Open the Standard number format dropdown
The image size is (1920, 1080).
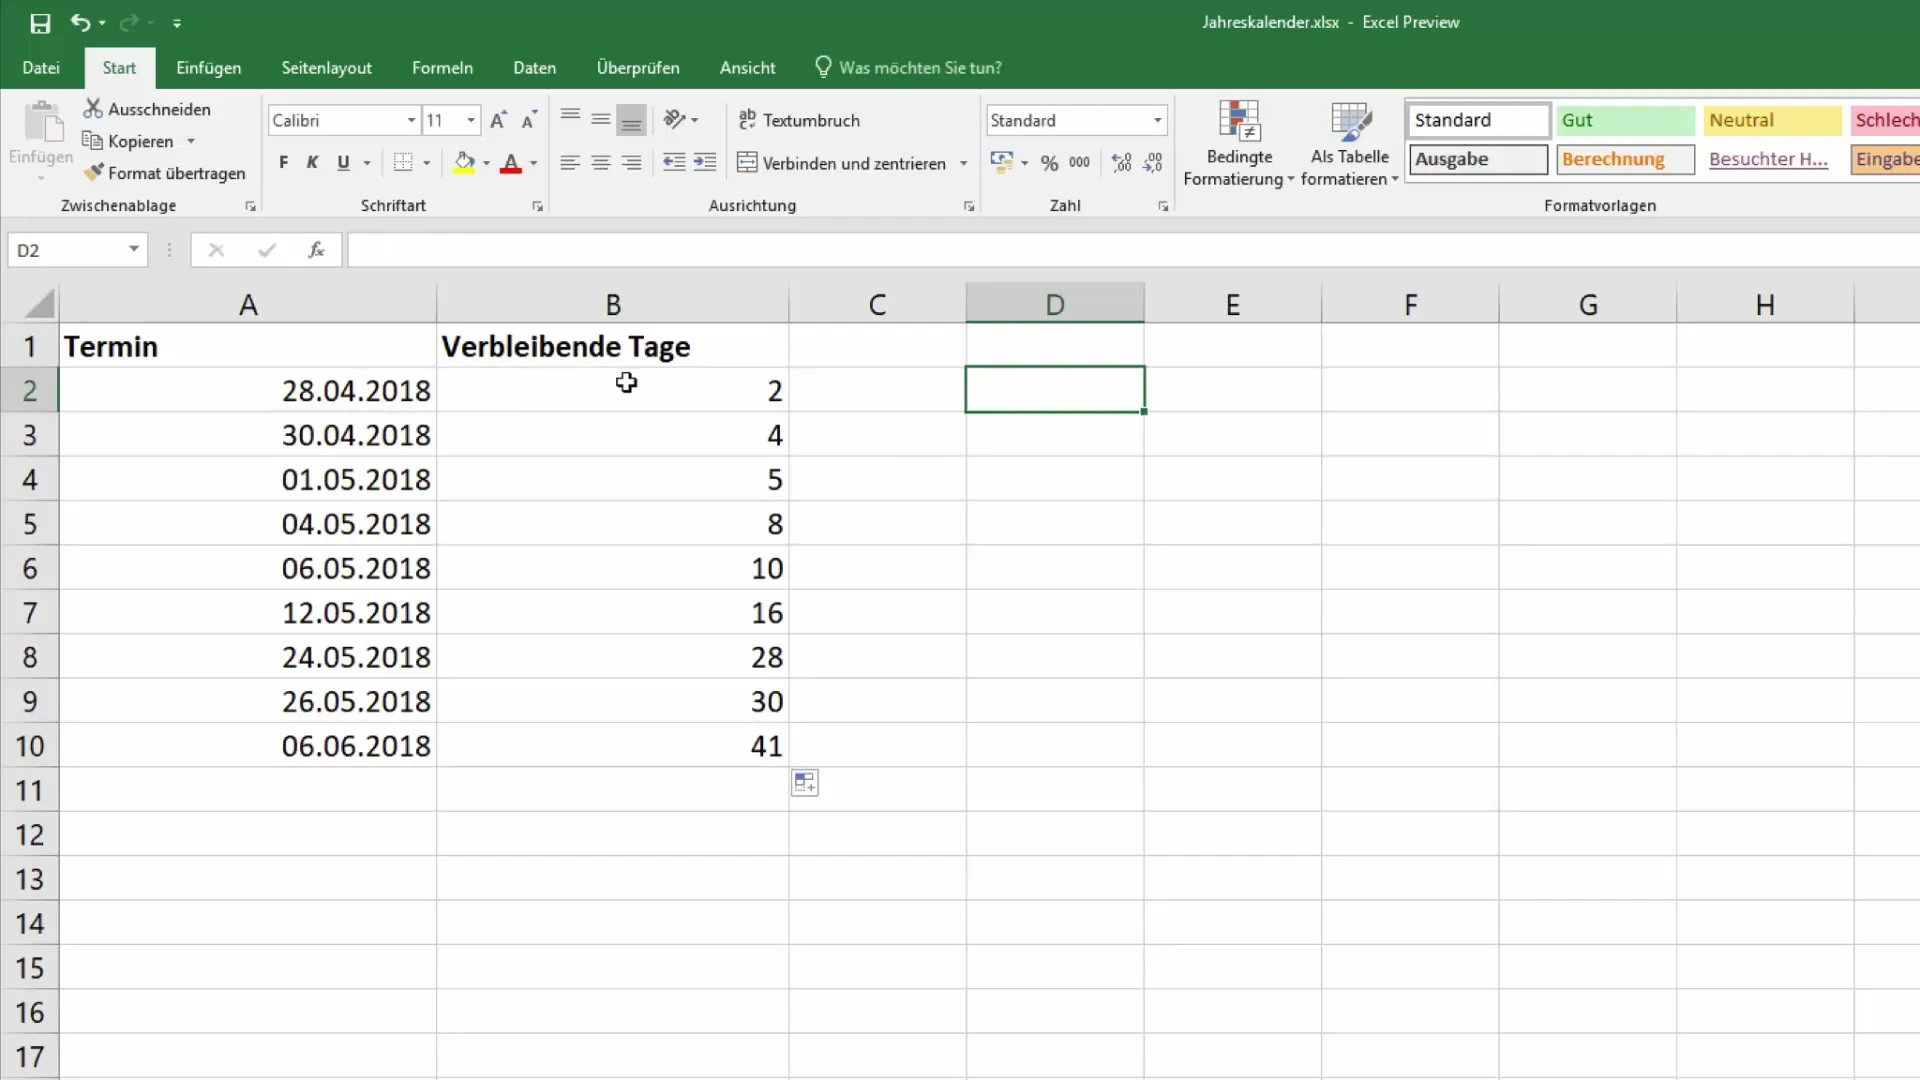point(1157,120)
